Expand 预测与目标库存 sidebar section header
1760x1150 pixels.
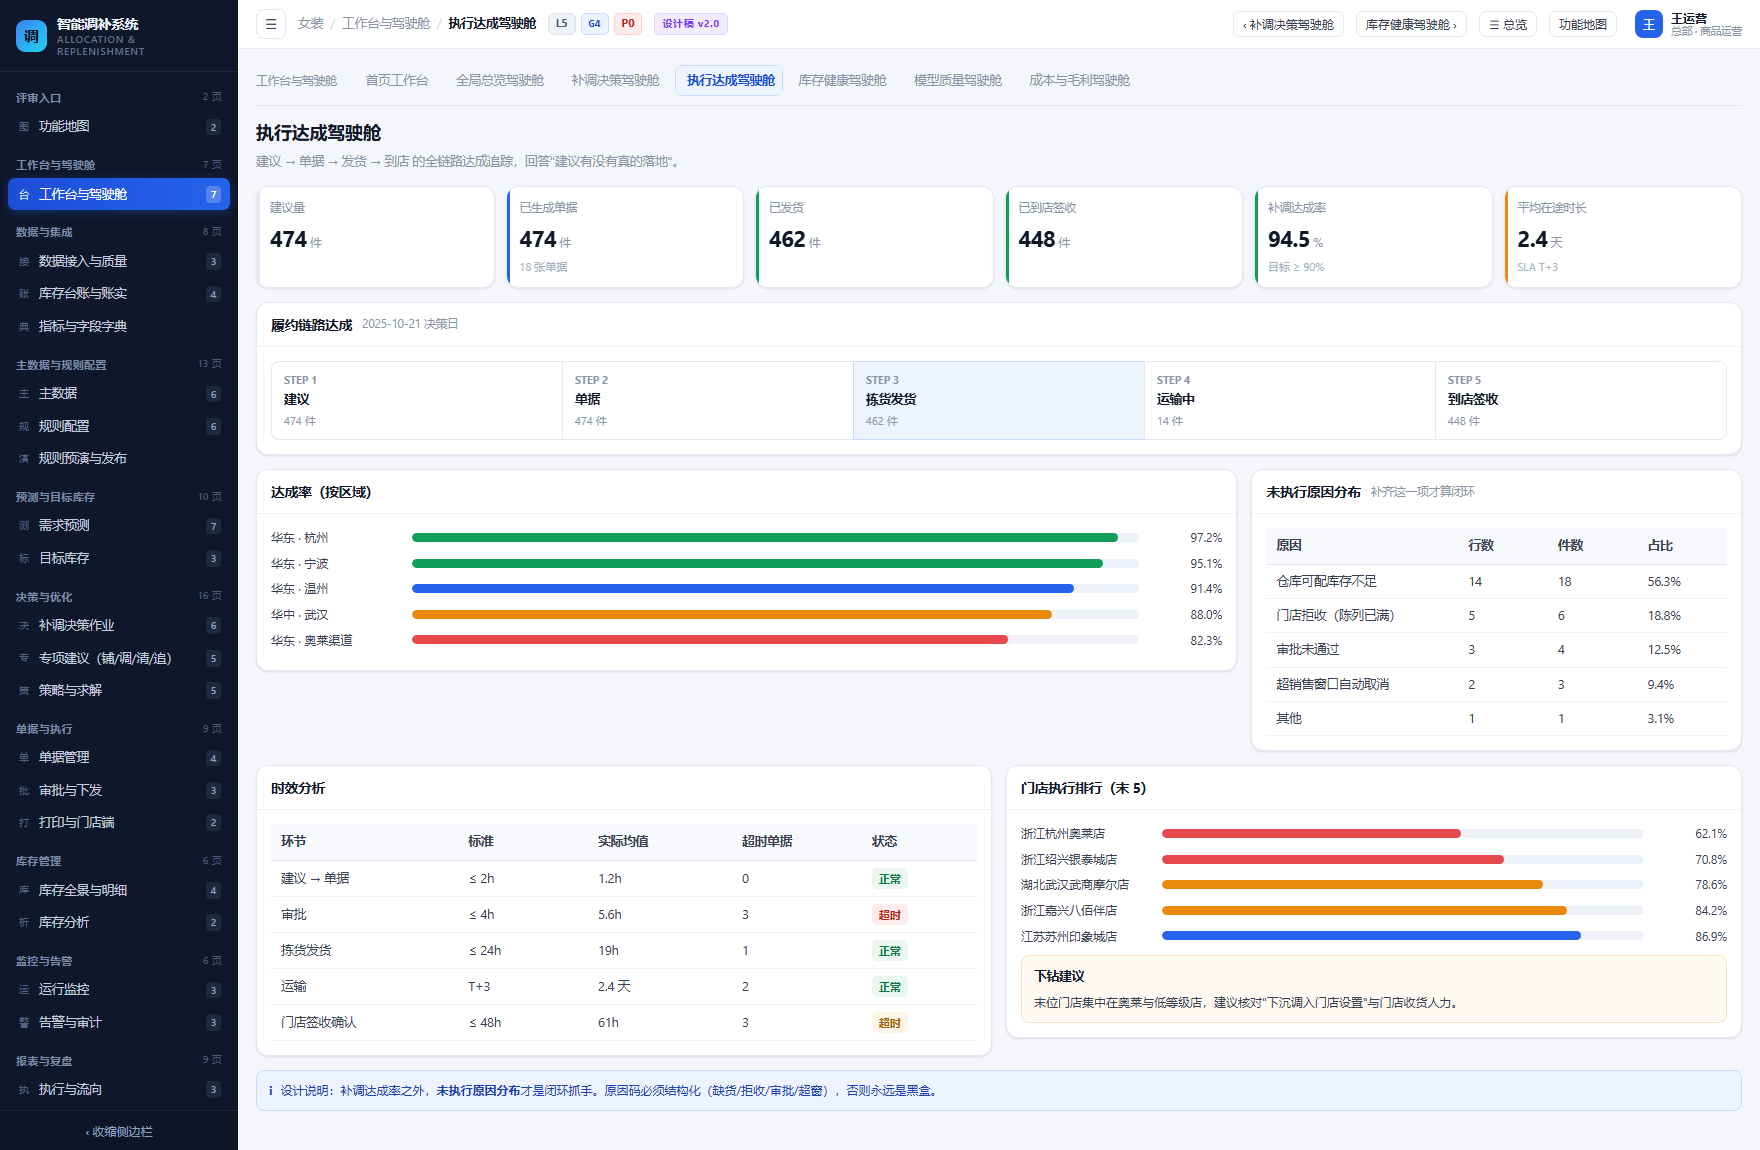pos(119,497)
